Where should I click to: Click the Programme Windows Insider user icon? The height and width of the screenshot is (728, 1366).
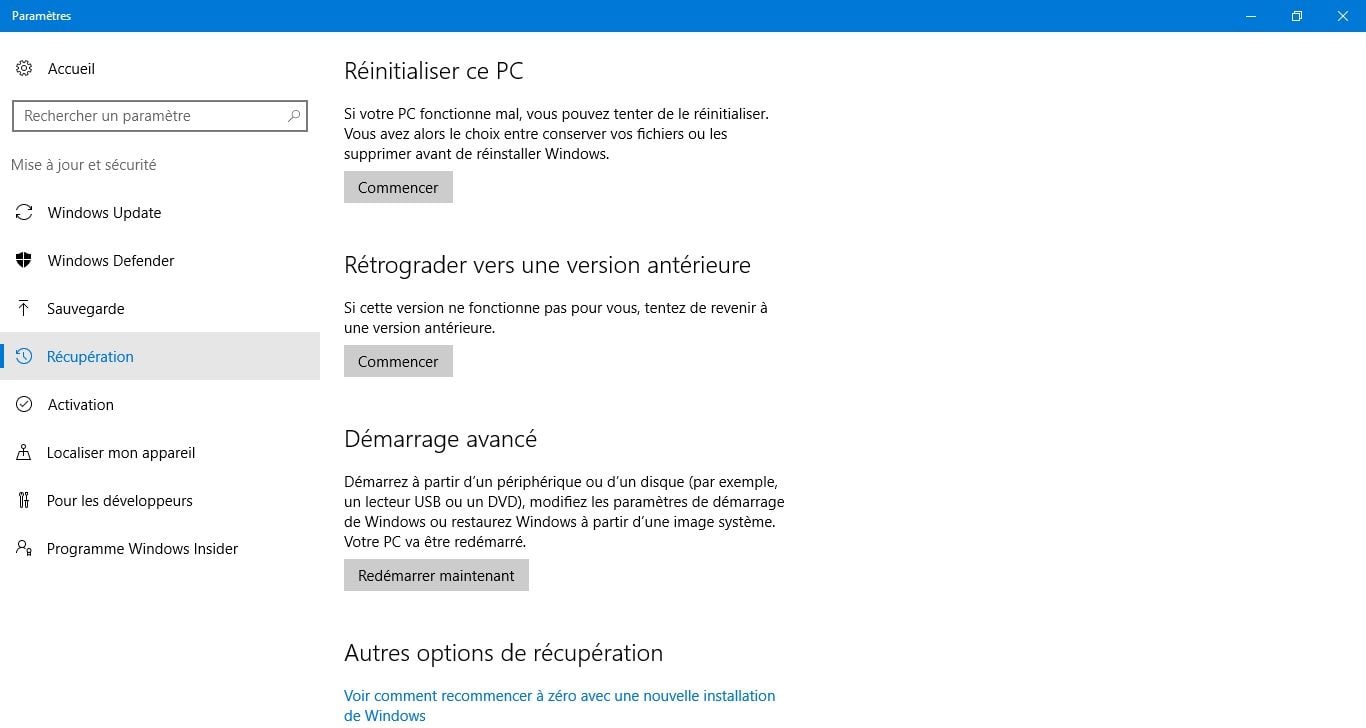[x=24, y=549]
